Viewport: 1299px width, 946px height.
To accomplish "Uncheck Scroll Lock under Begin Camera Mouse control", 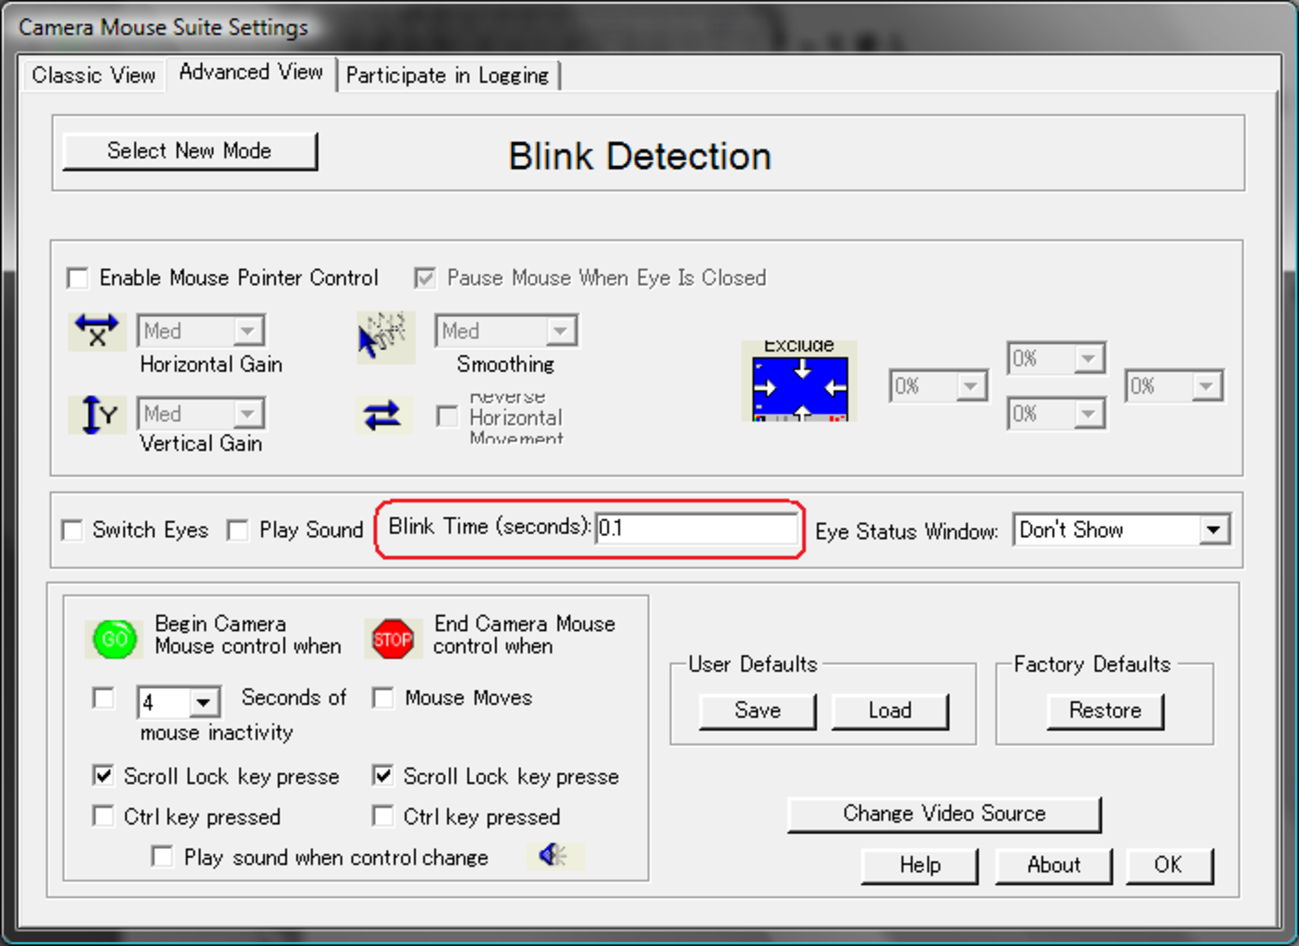I will [103, 775].
